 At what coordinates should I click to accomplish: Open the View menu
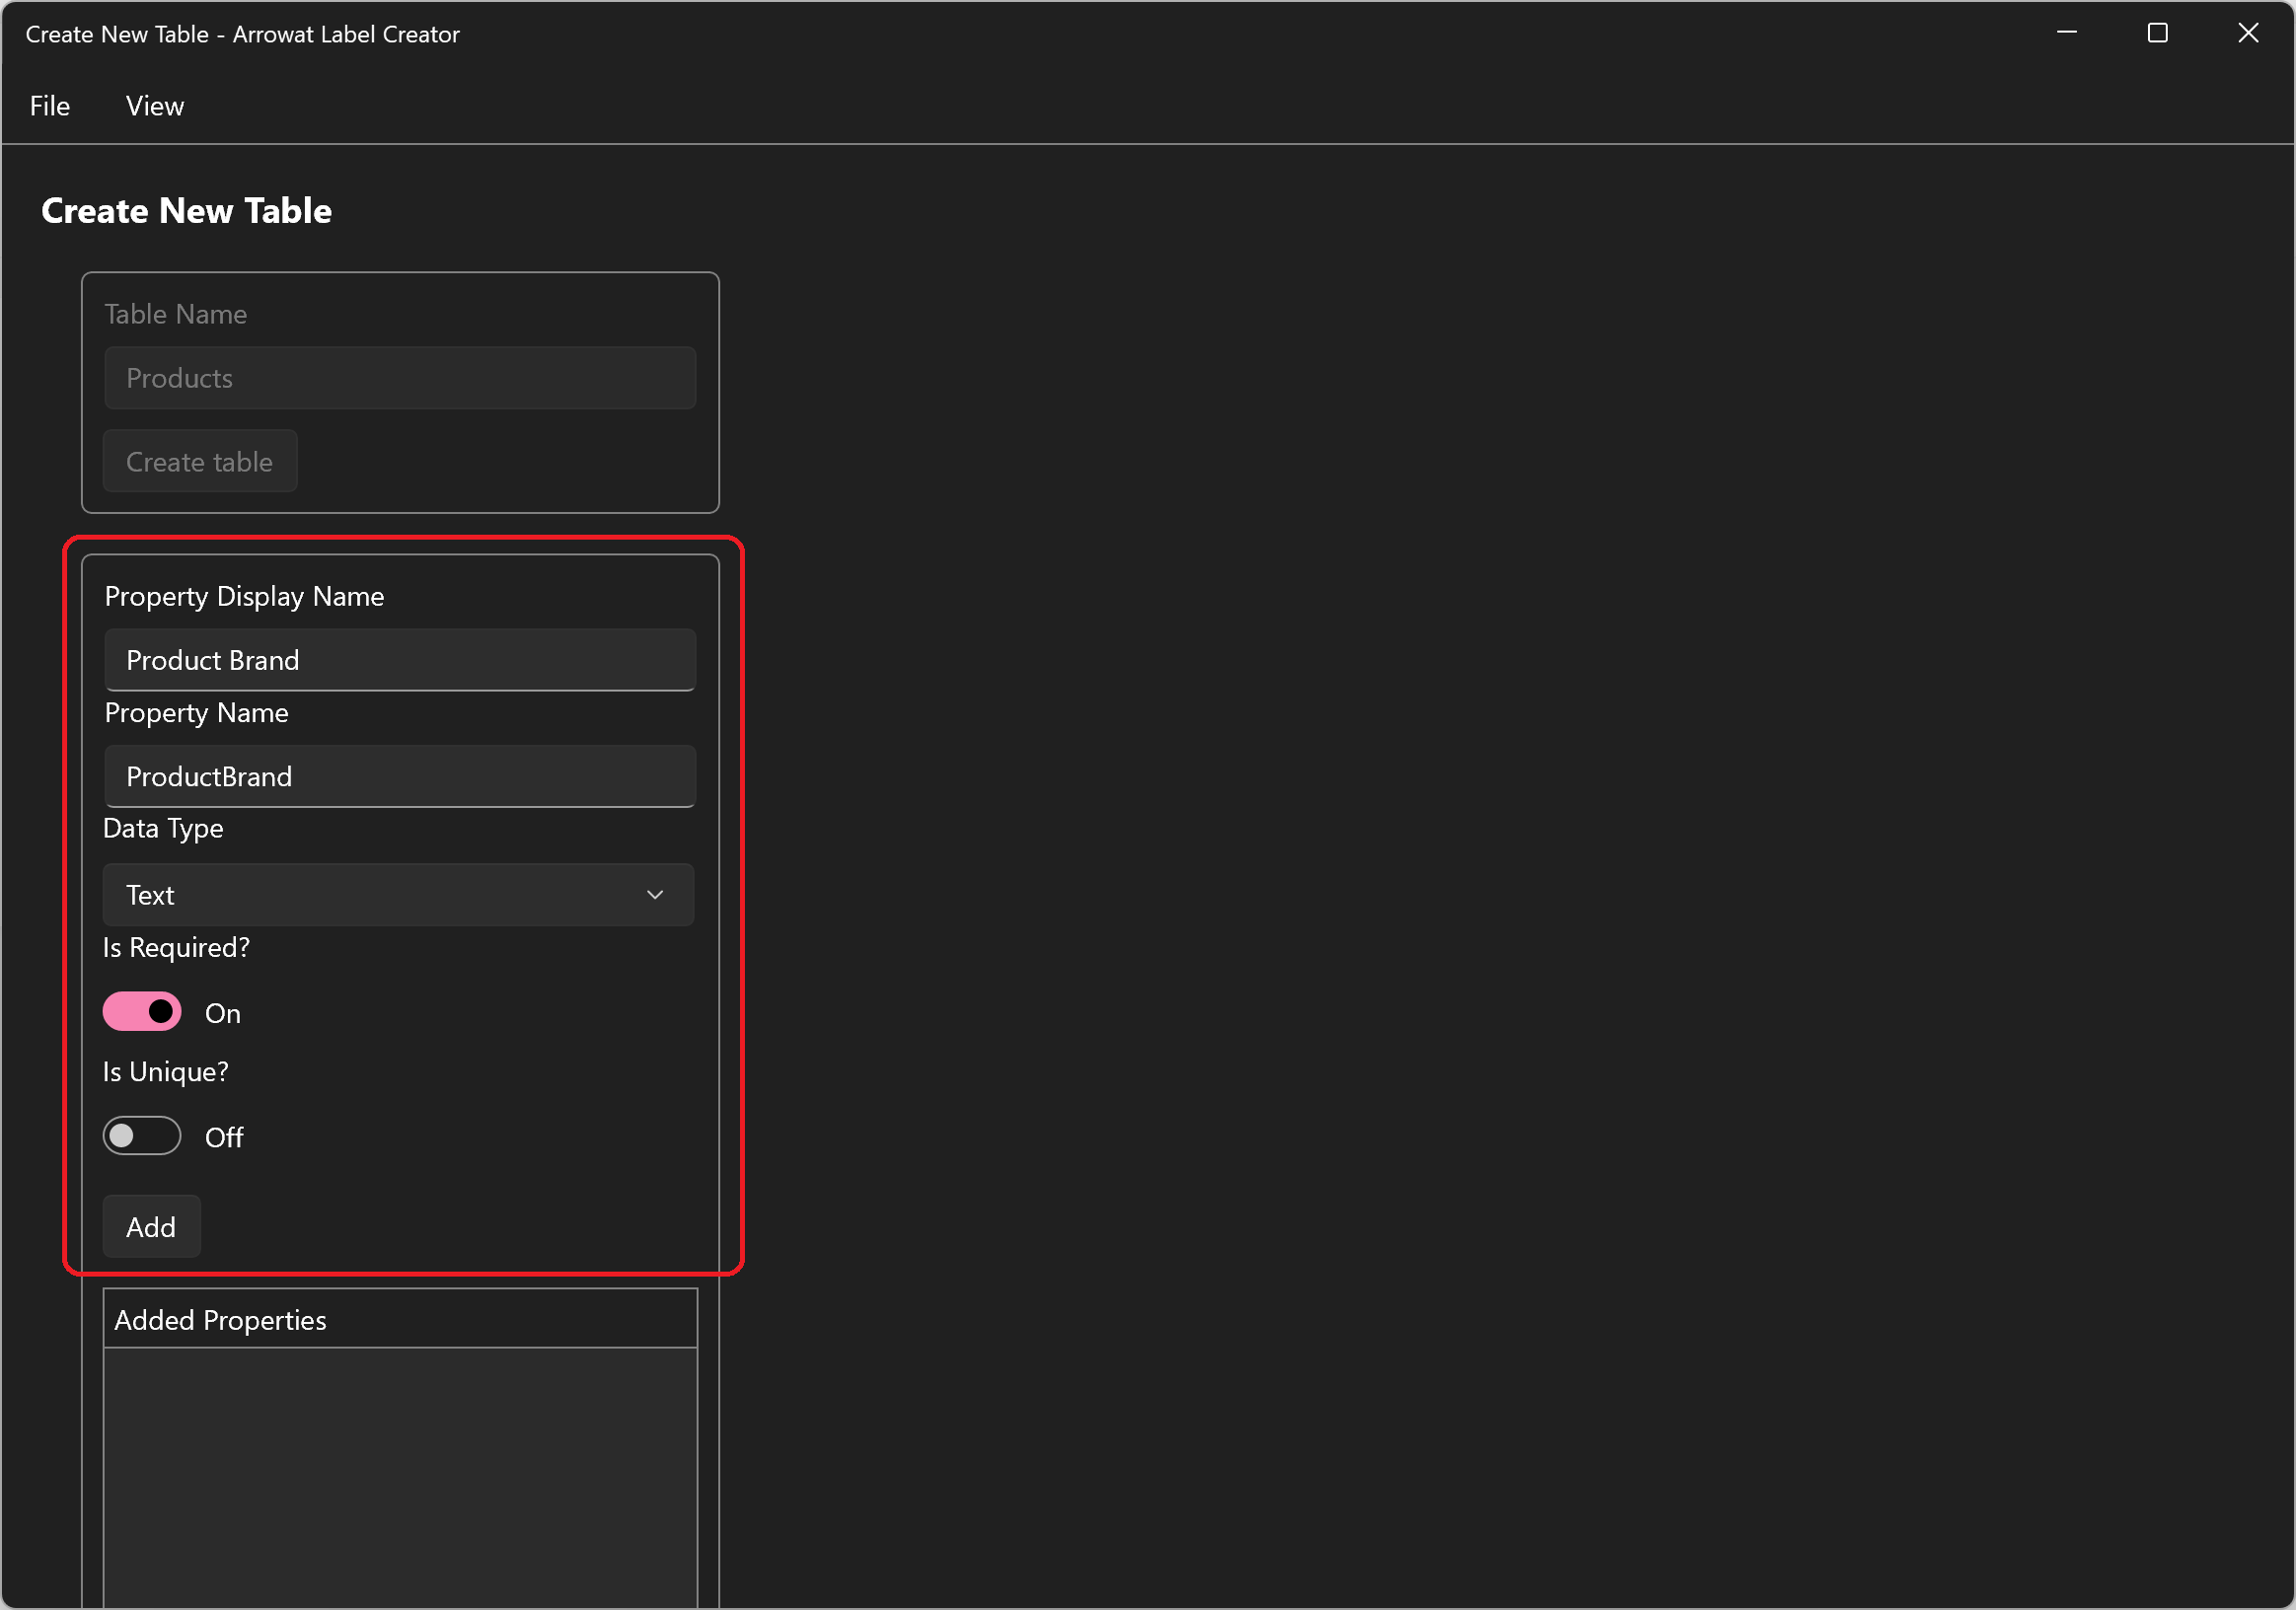click(155, 106)
